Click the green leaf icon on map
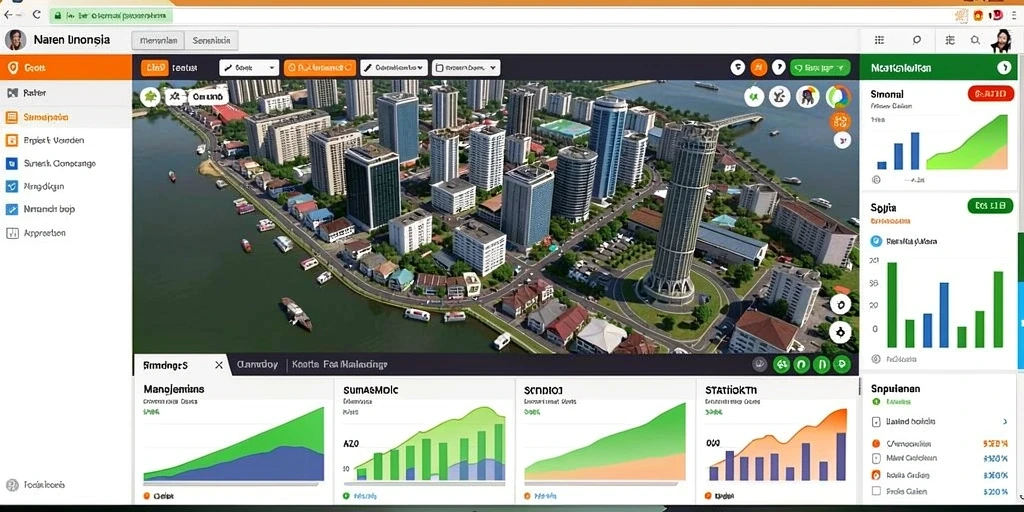 coord(150,97)
